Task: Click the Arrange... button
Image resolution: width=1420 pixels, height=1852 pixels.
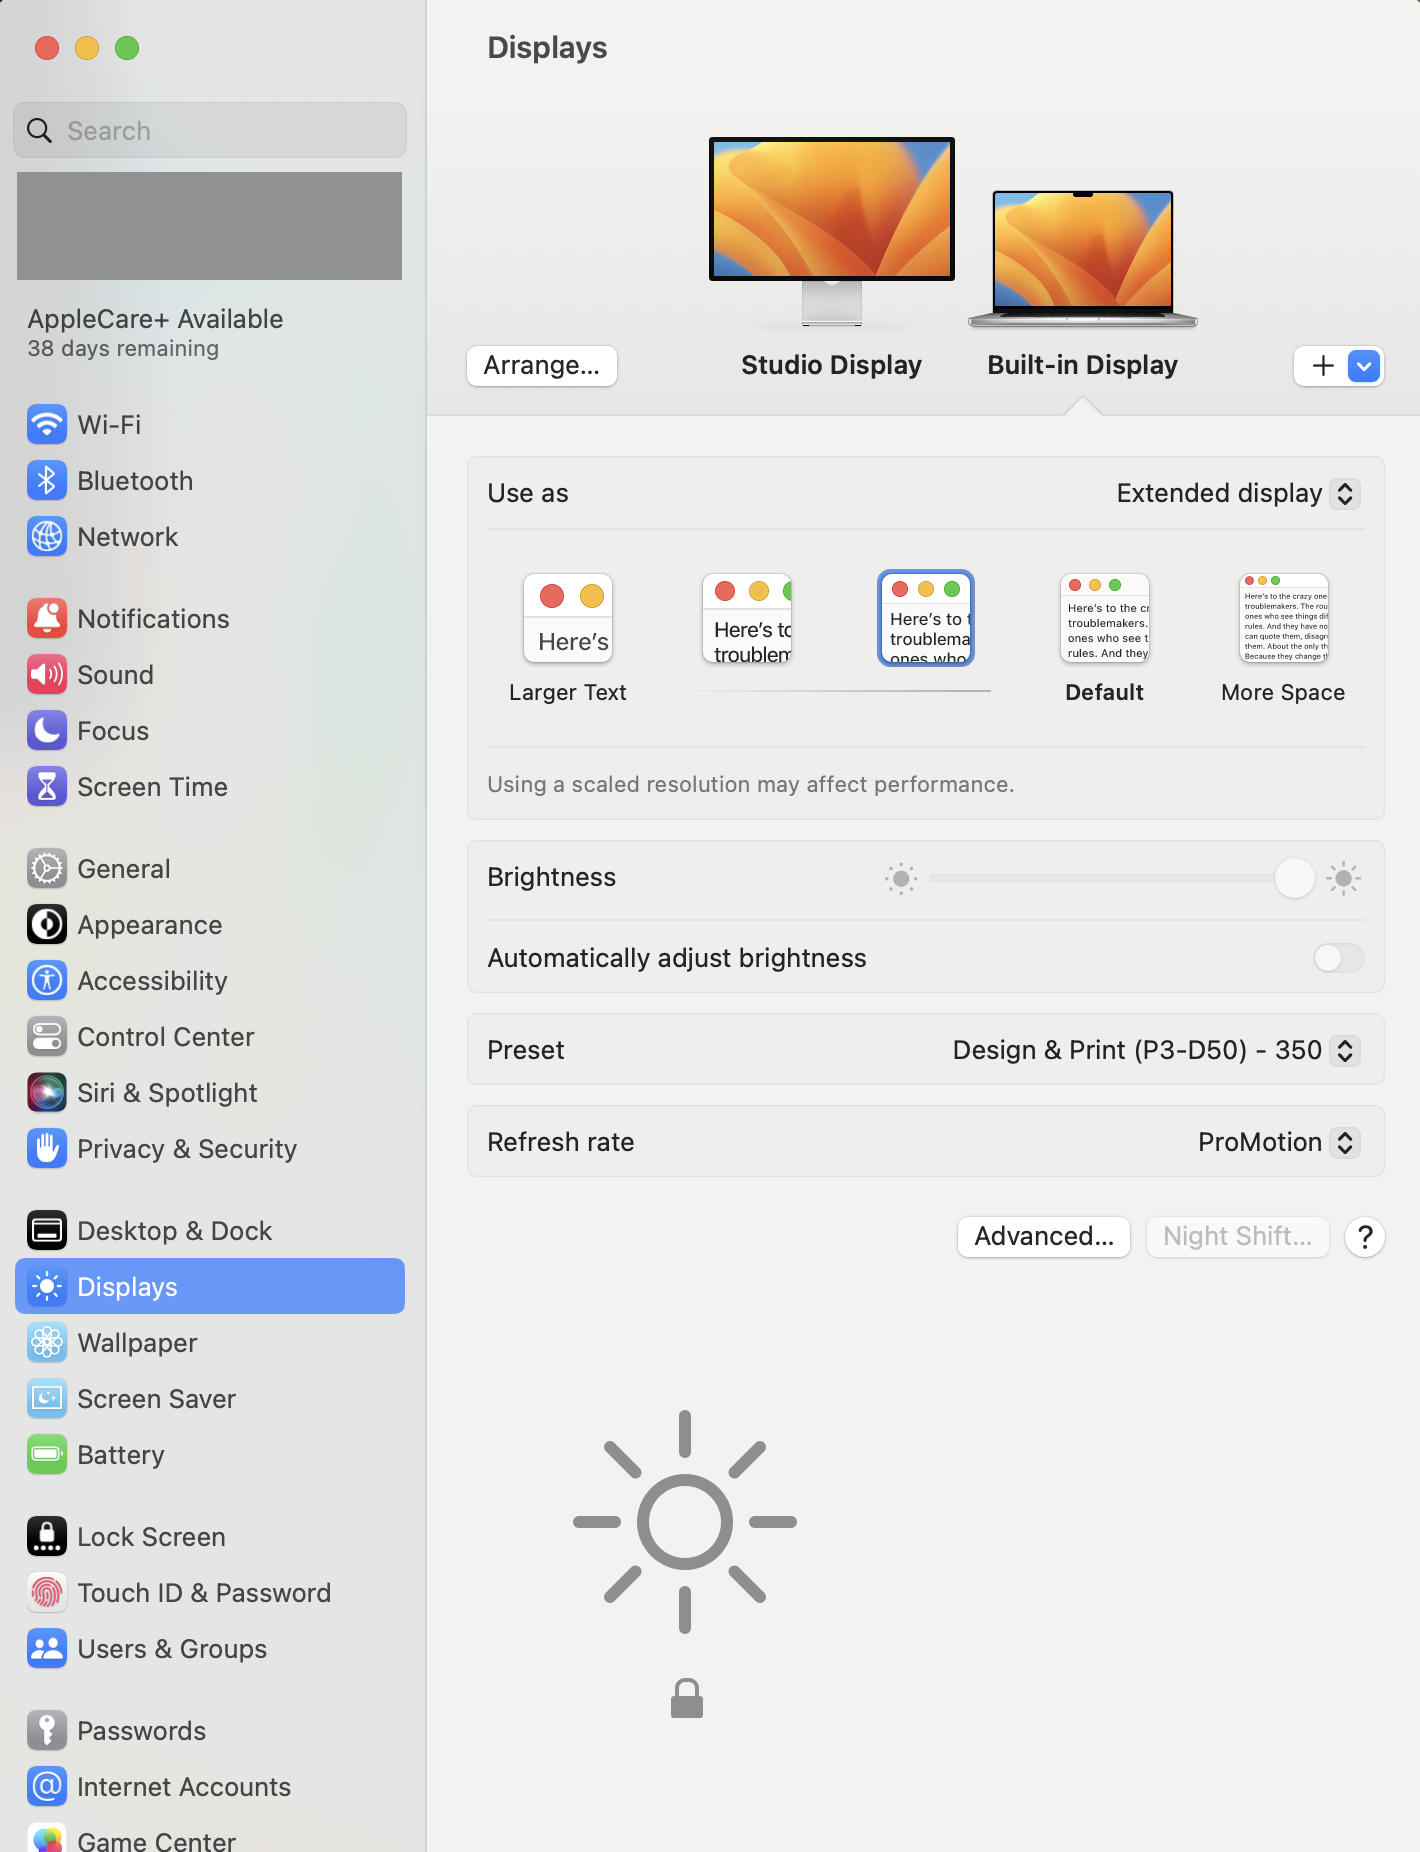Action: tap(542, 366)
